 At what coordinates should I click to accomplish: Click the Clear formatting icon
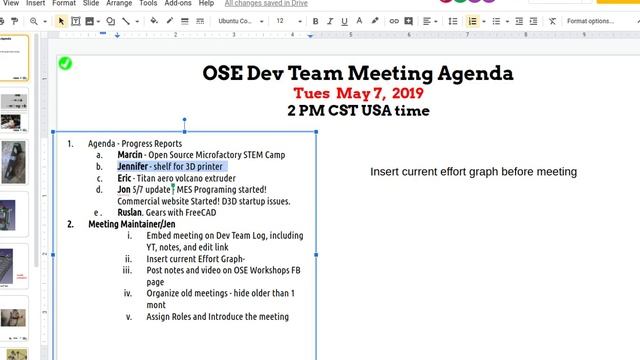pyautogui.click(x=552, y=21)
